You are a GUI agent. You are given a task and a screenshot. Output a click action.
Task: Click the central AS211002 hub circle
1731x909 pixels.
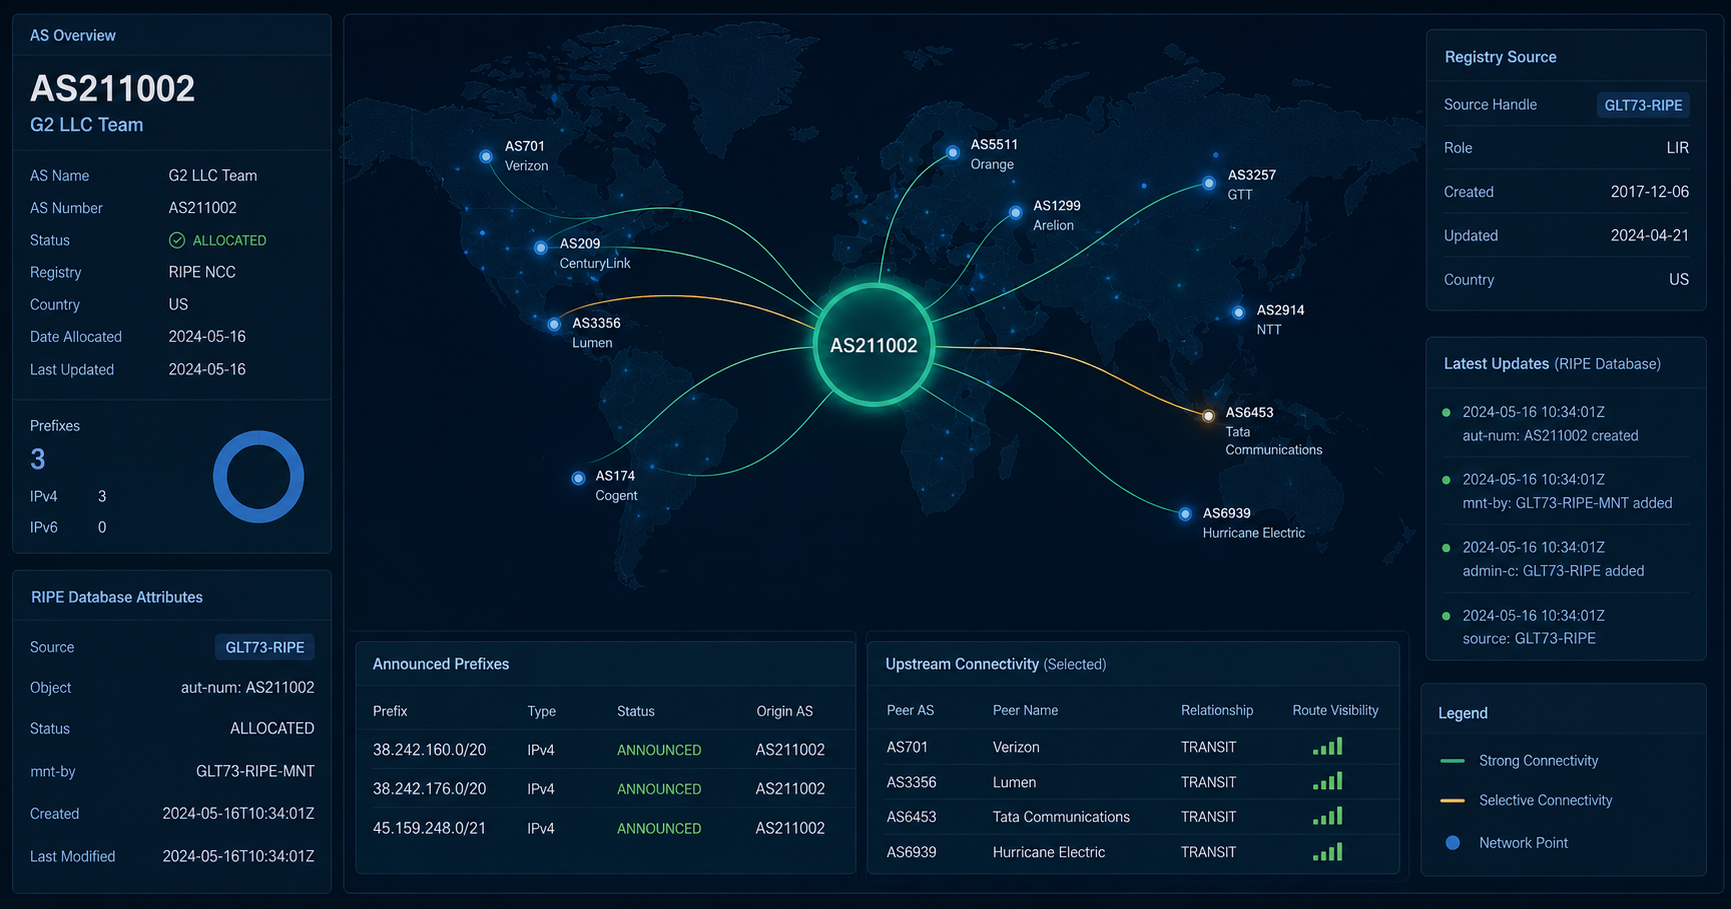[x=874, y=345]
